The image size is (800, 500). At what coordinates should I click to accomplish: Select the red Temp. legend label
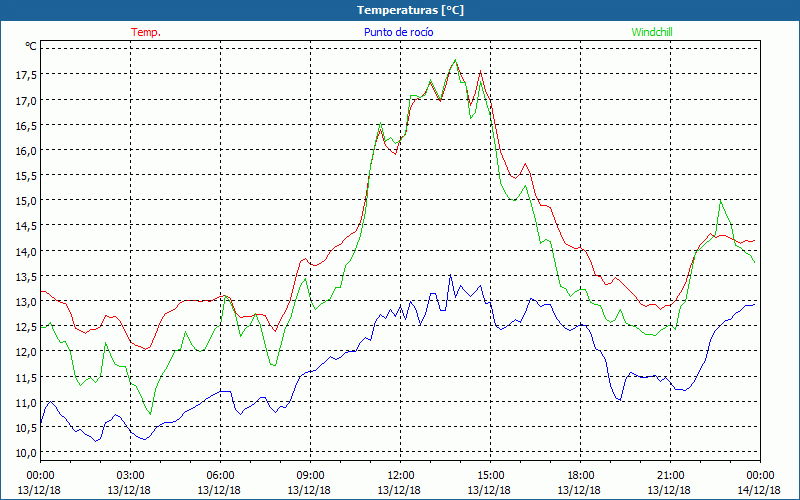coord(146,32)
